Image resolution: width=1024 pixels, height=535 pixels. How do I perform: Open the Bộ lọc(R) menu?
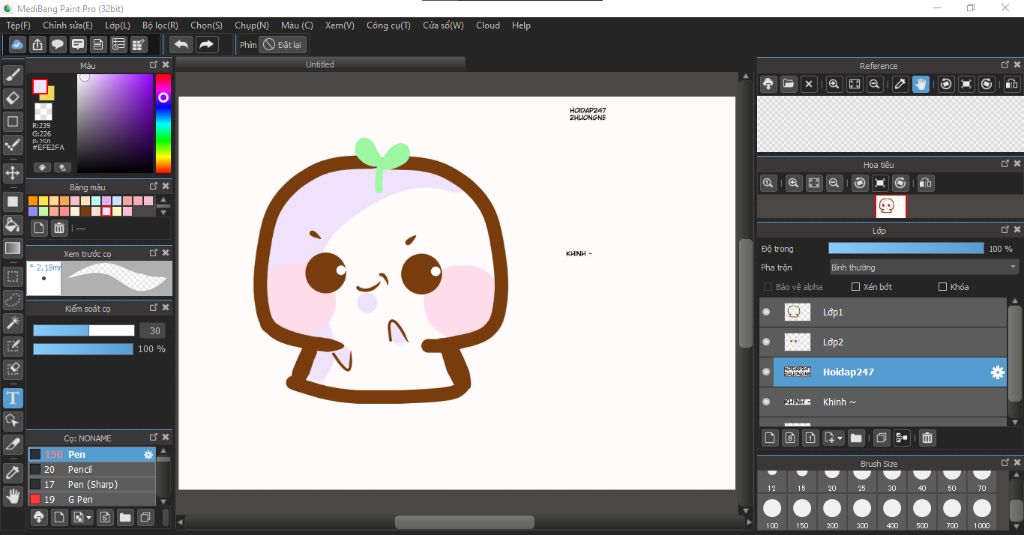tap(160, 25)
